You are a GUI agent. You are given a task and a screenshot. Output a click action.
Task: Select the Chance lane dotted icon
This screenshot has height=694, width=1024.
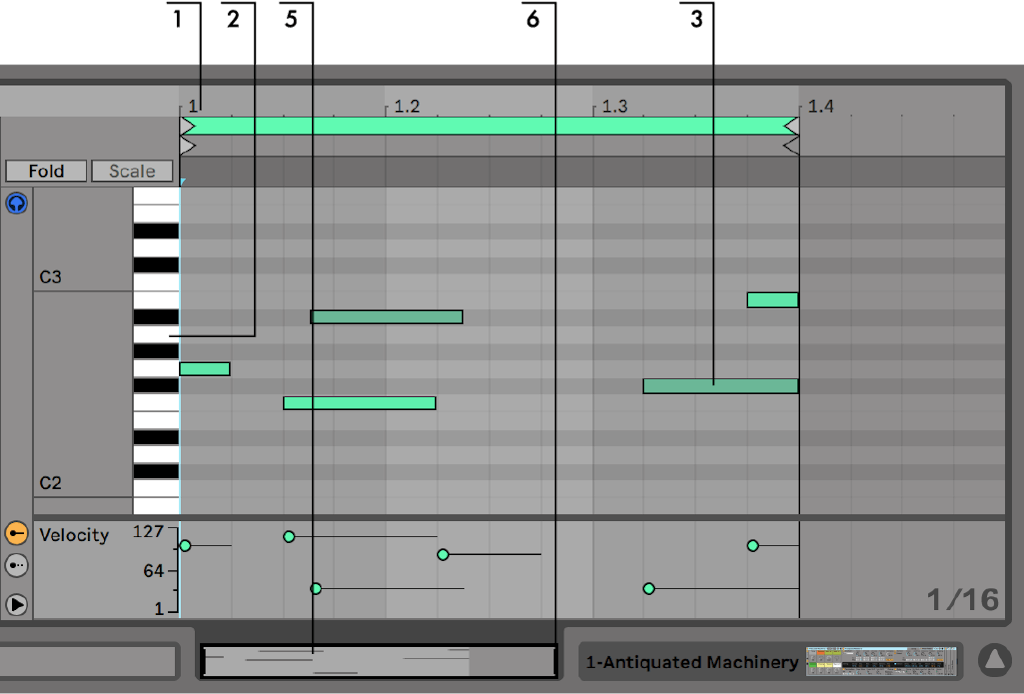[x=16, y=565]
